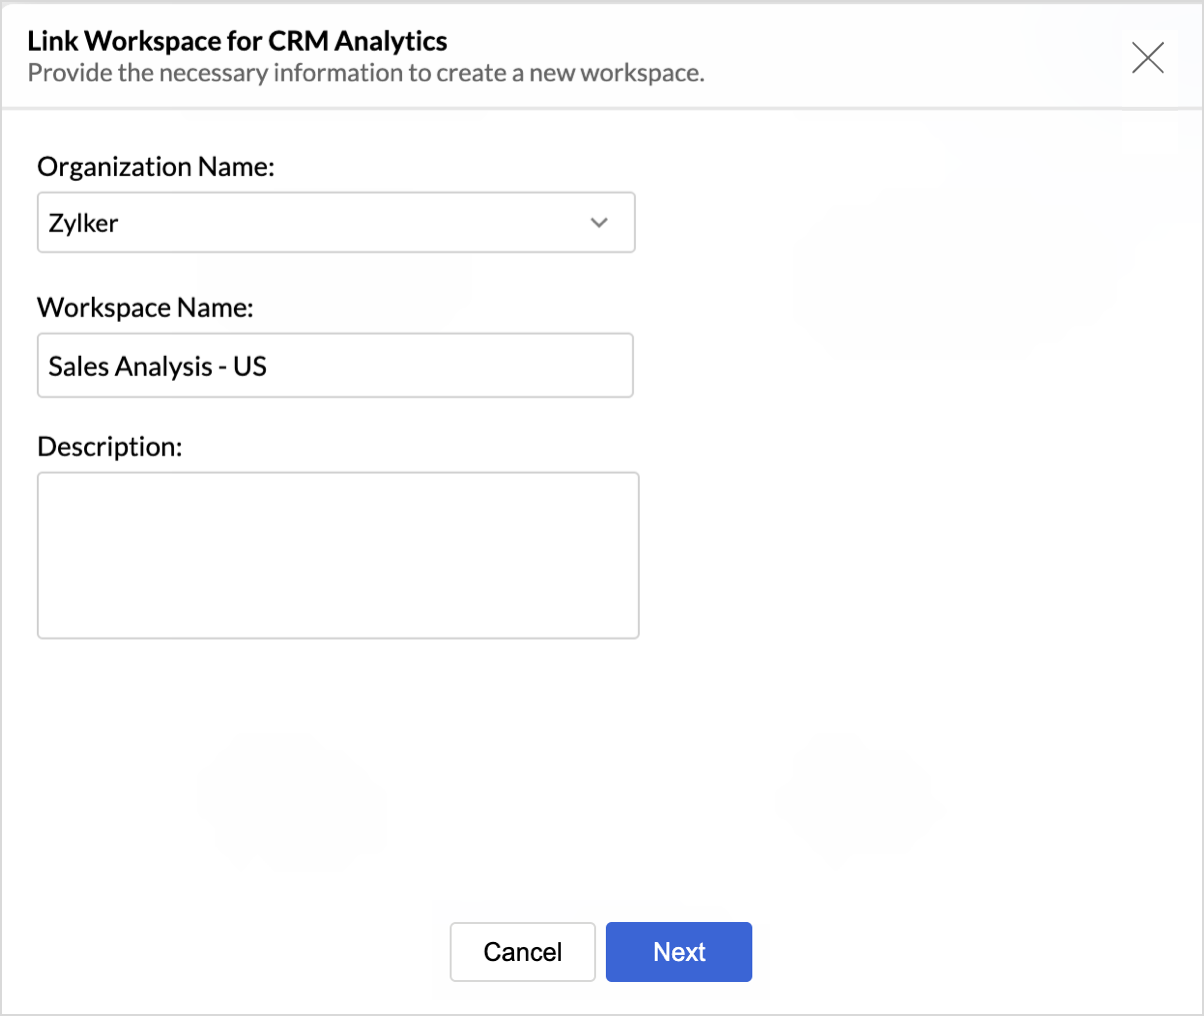The width and height of the screenshot is (1204, 1016).
Task: Click the Workspace Name label
Action: [x=146, y=307]
